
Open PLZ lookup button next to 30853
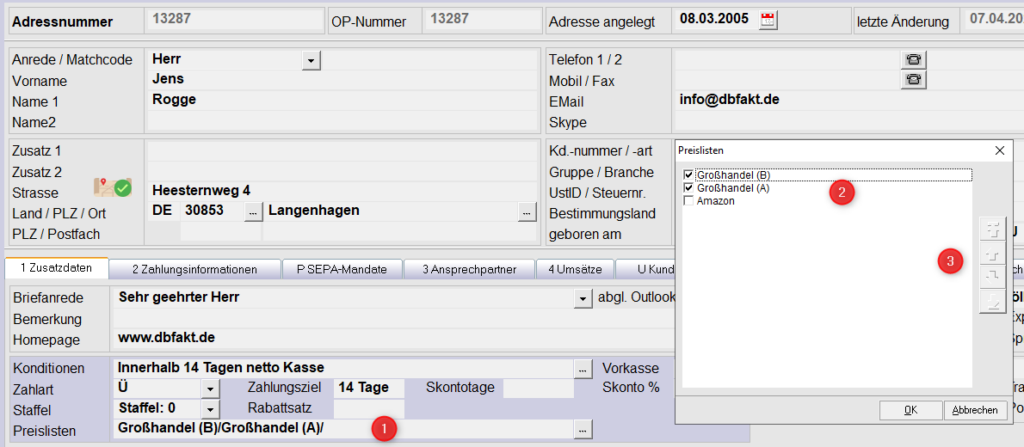click(x=253, y=211)
